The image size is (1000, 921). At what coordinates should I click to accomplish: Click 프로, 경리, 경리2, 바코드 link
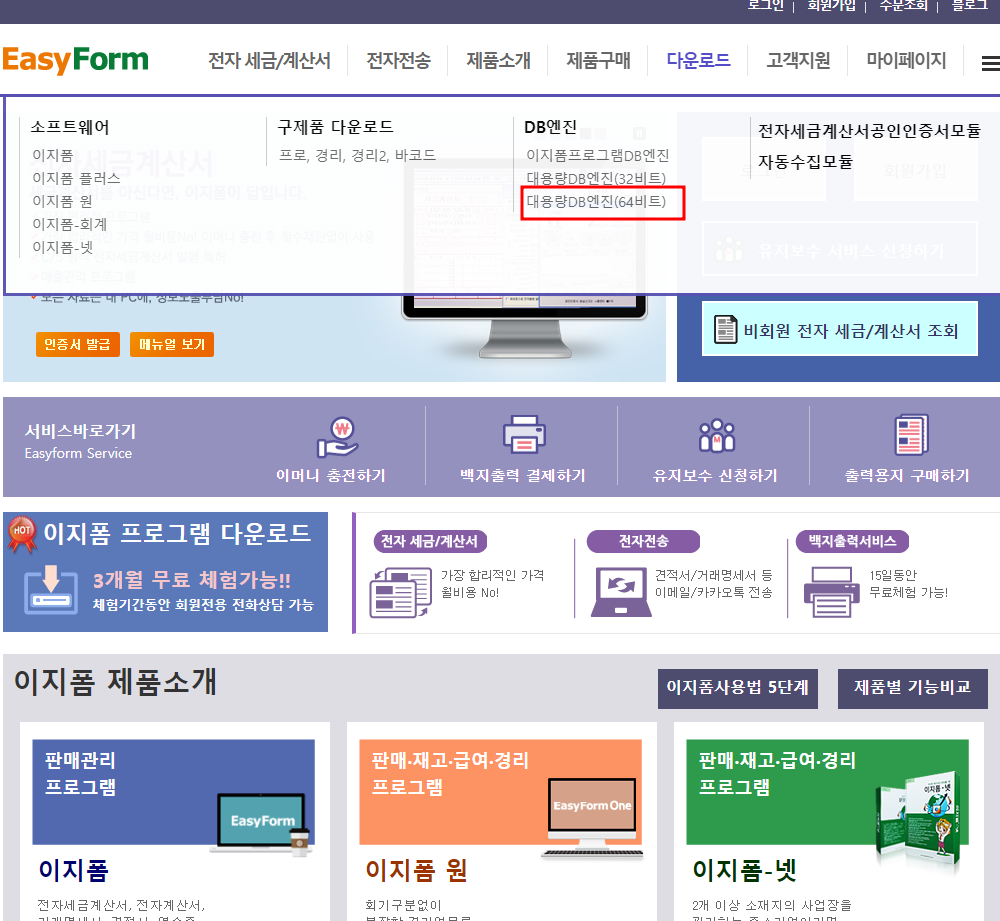click(x=358, y=156)
